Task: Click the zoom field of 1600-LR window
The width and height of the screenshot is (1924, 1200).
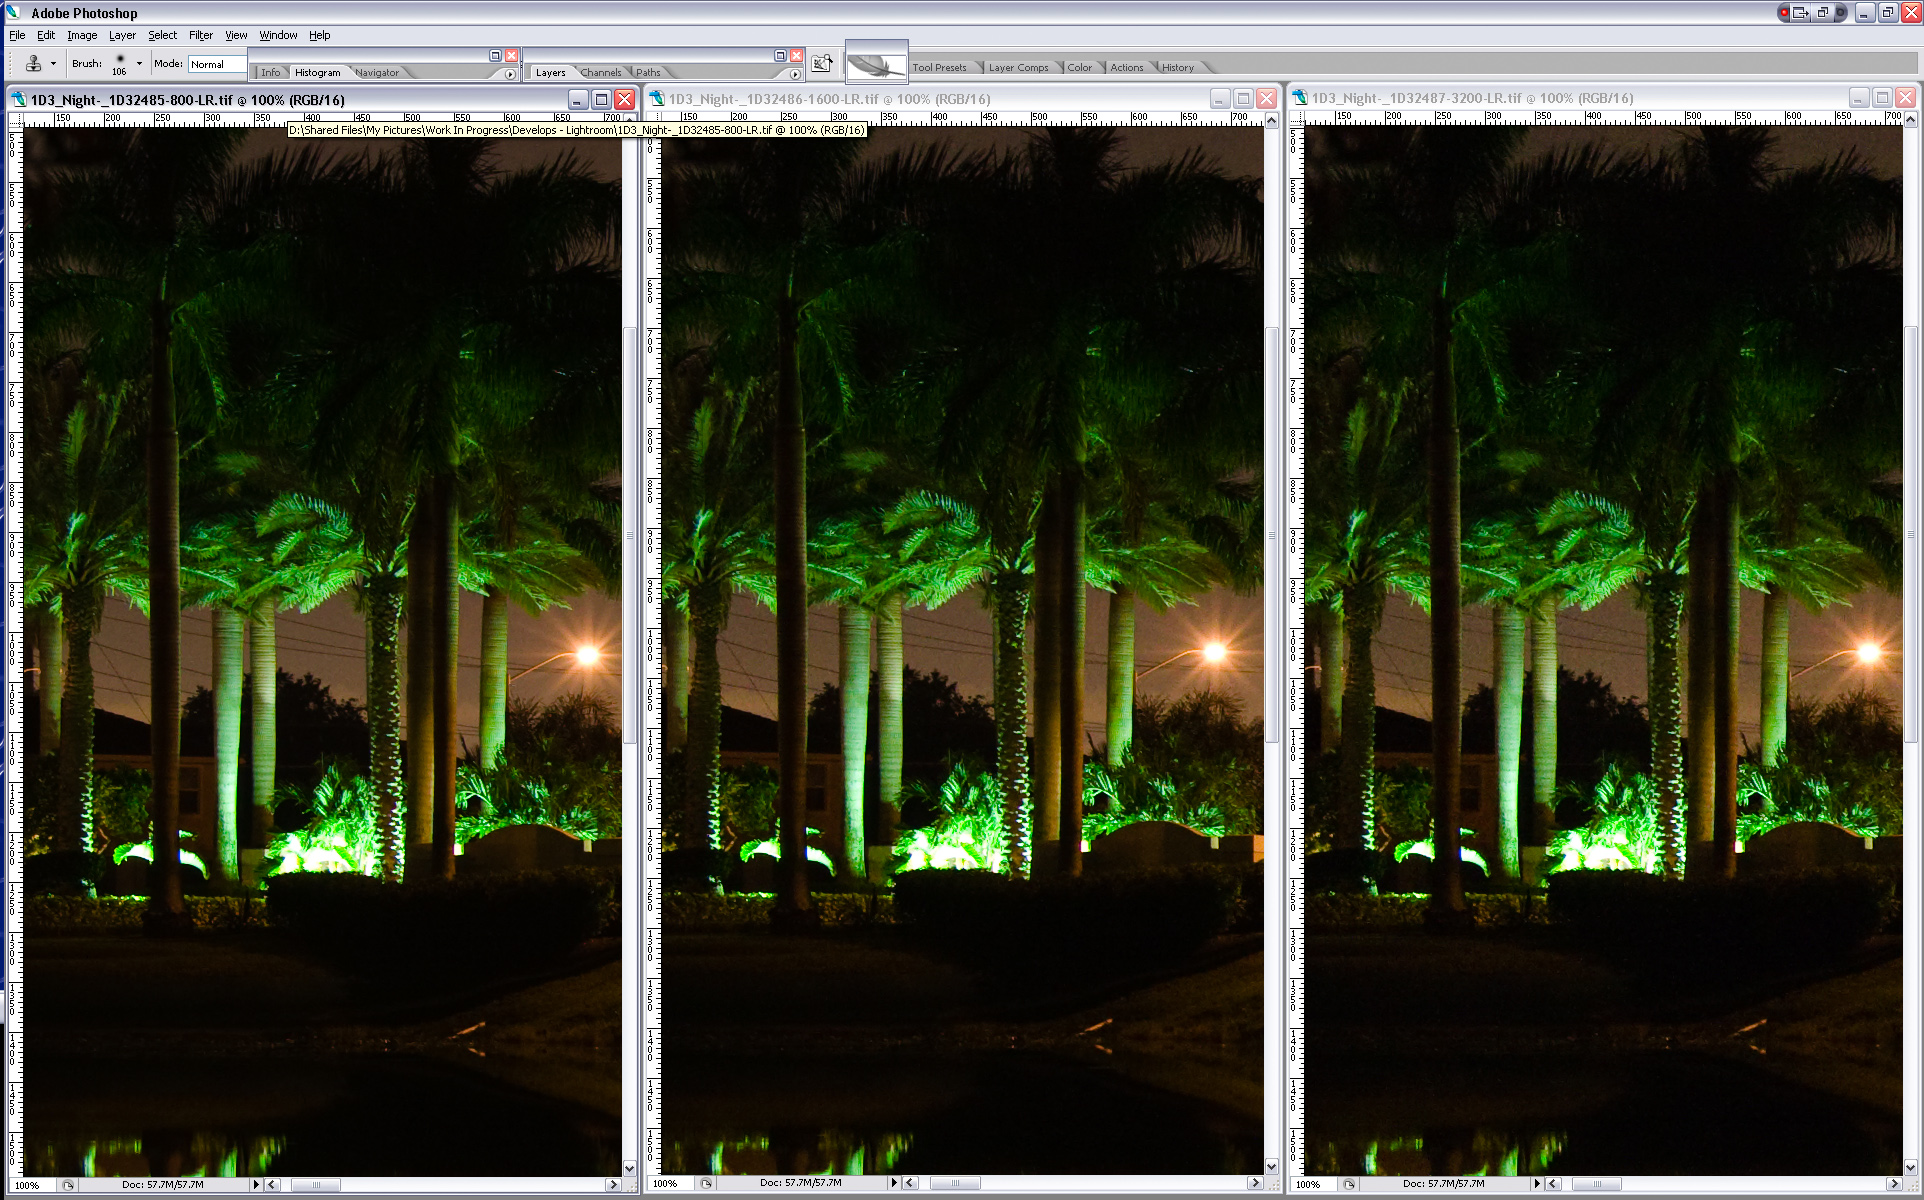Action: click(670, 1183)
